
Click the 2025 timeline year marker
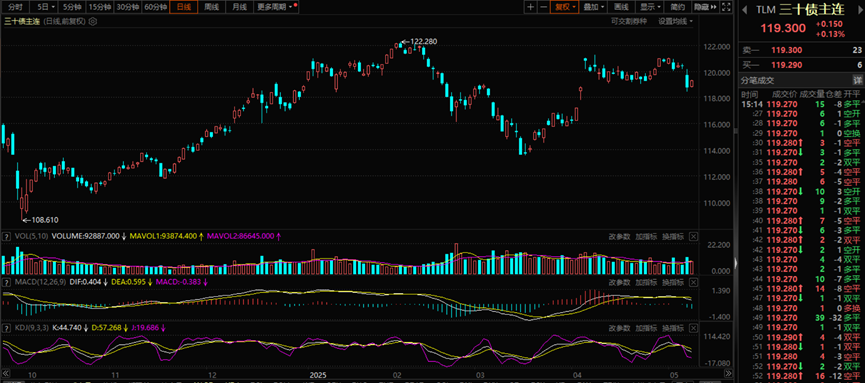click(x=318, y=375)
